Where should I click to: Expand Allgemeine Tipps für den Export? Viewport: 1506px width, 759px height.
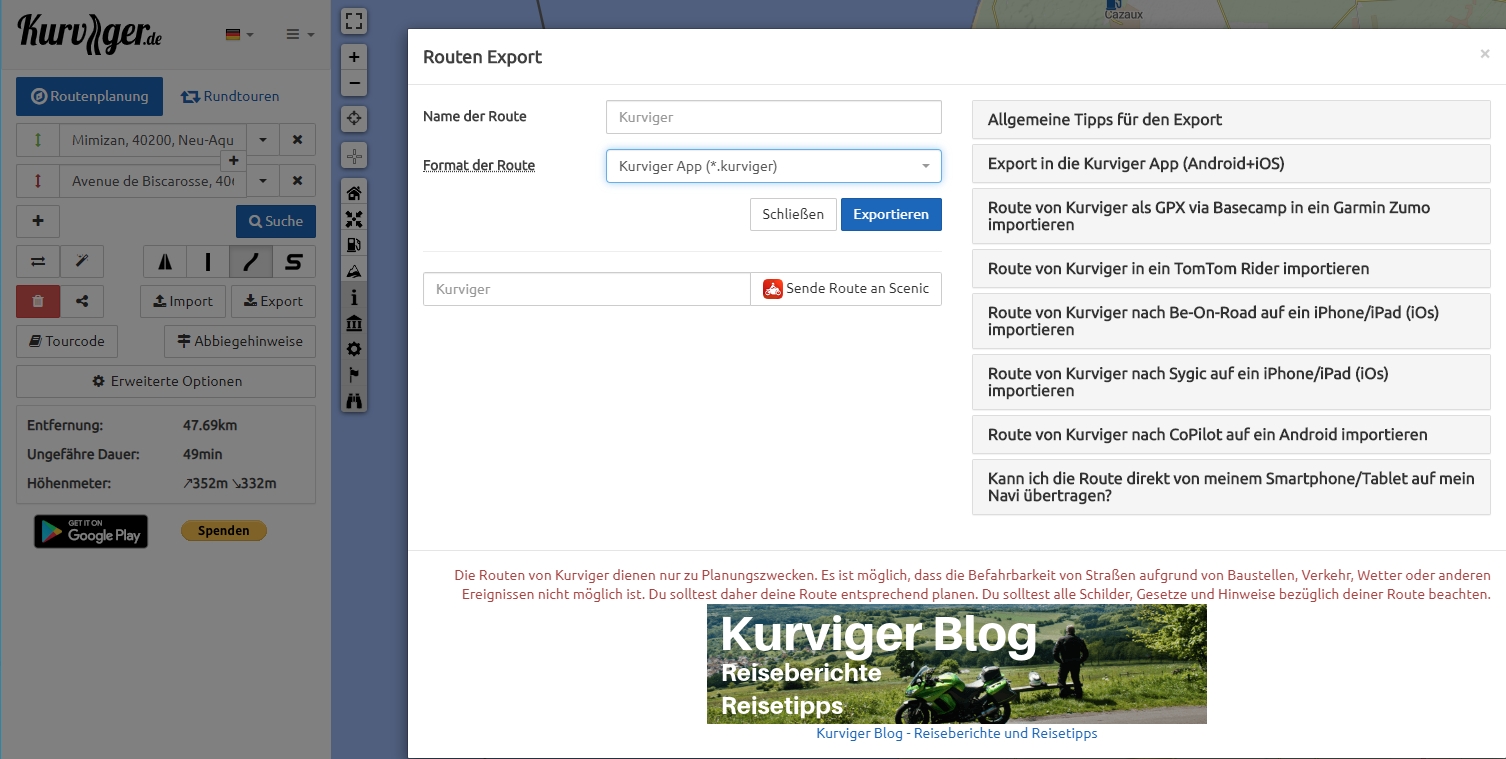(x=1231, y=119)
